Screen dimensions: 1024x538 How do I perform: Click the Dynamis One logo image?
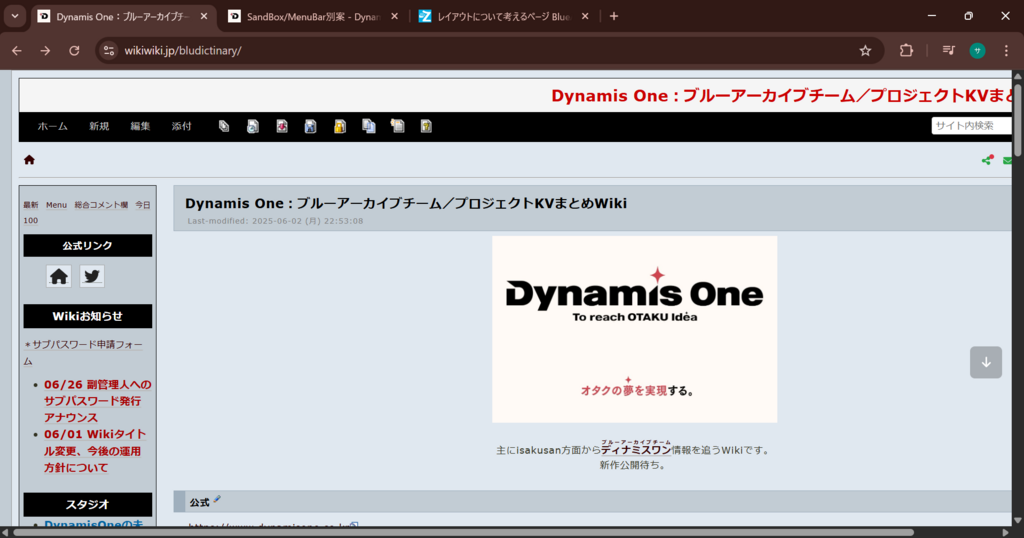tap(635, 329)
